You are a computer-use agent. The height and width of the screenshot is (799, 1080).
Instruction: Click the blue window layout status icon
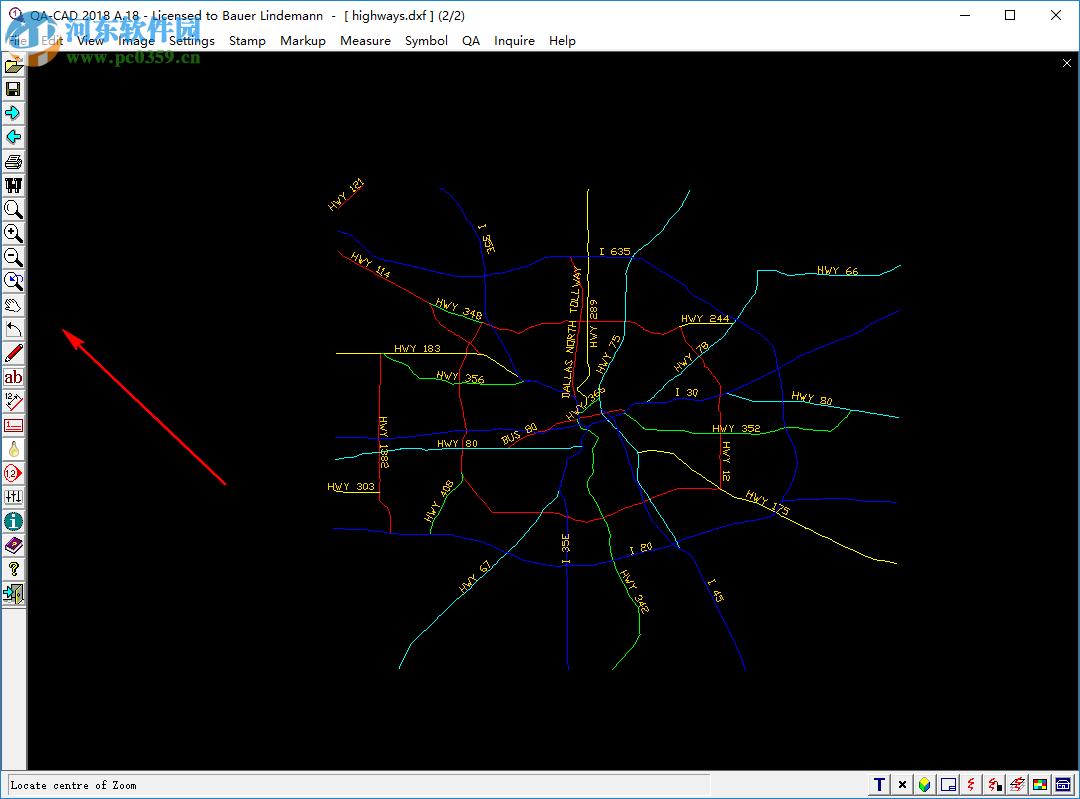[x=948, y=785]
